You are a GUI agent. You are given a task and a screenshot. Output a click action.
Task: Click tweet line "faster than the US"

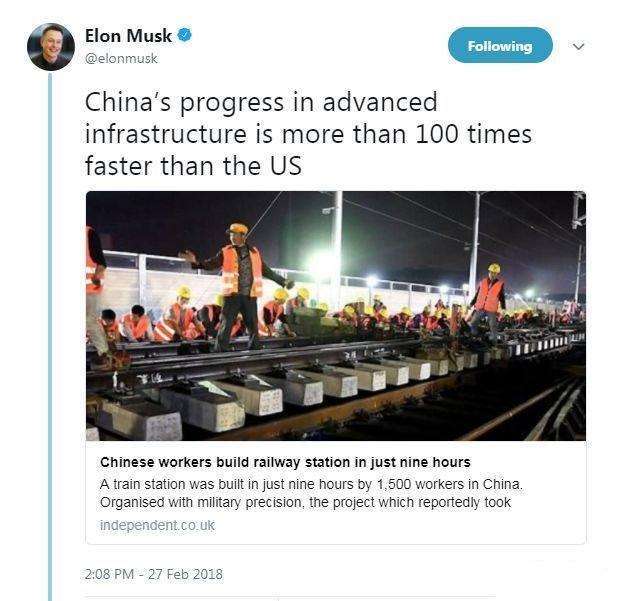click(193, 165)
